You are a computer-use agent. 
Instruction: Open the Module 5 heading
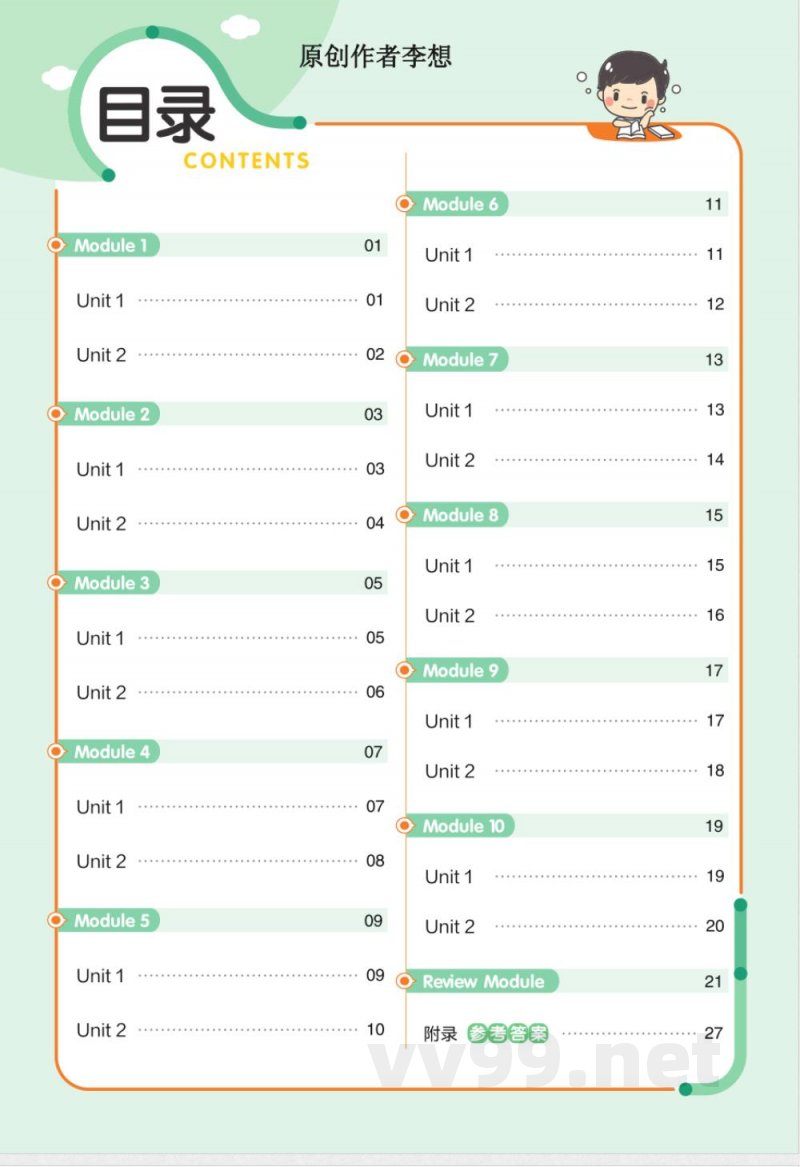pos(111,920)
